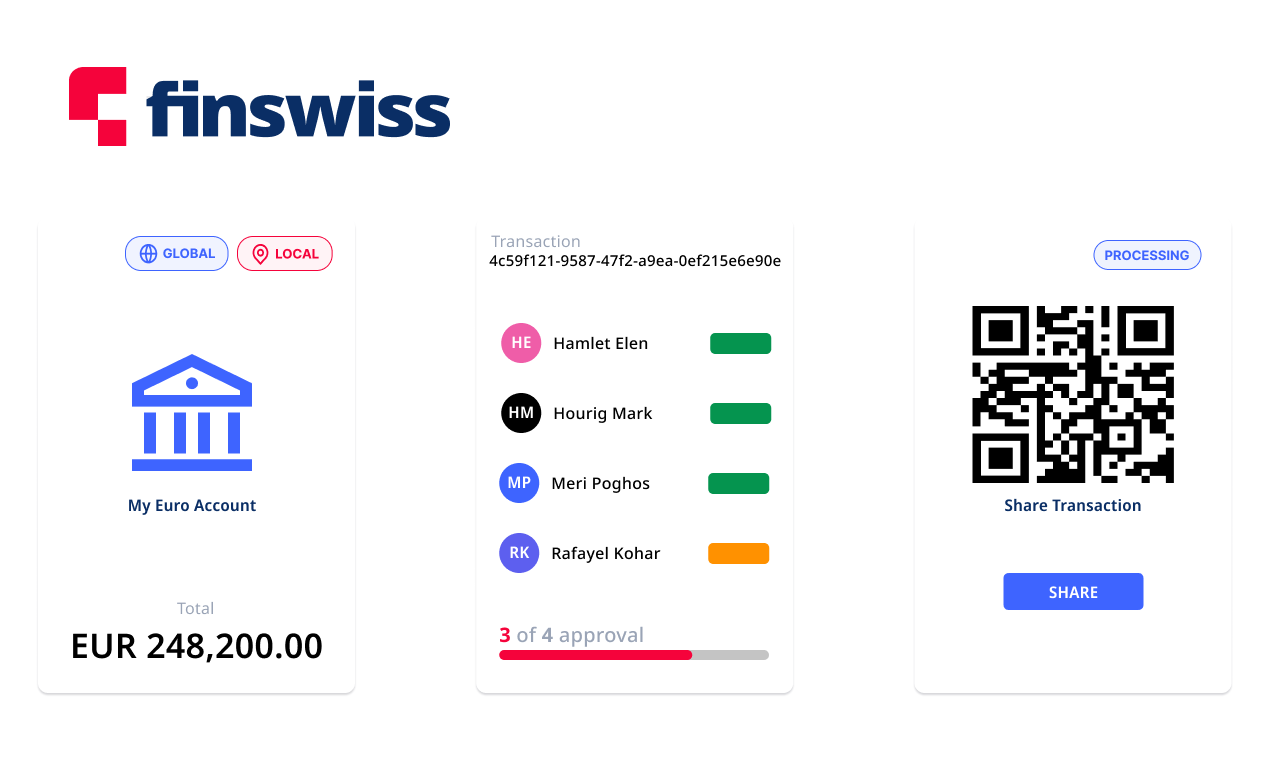Select the black HM avatar
Screen dimensions: 1270x760
(x=521, y=413)
